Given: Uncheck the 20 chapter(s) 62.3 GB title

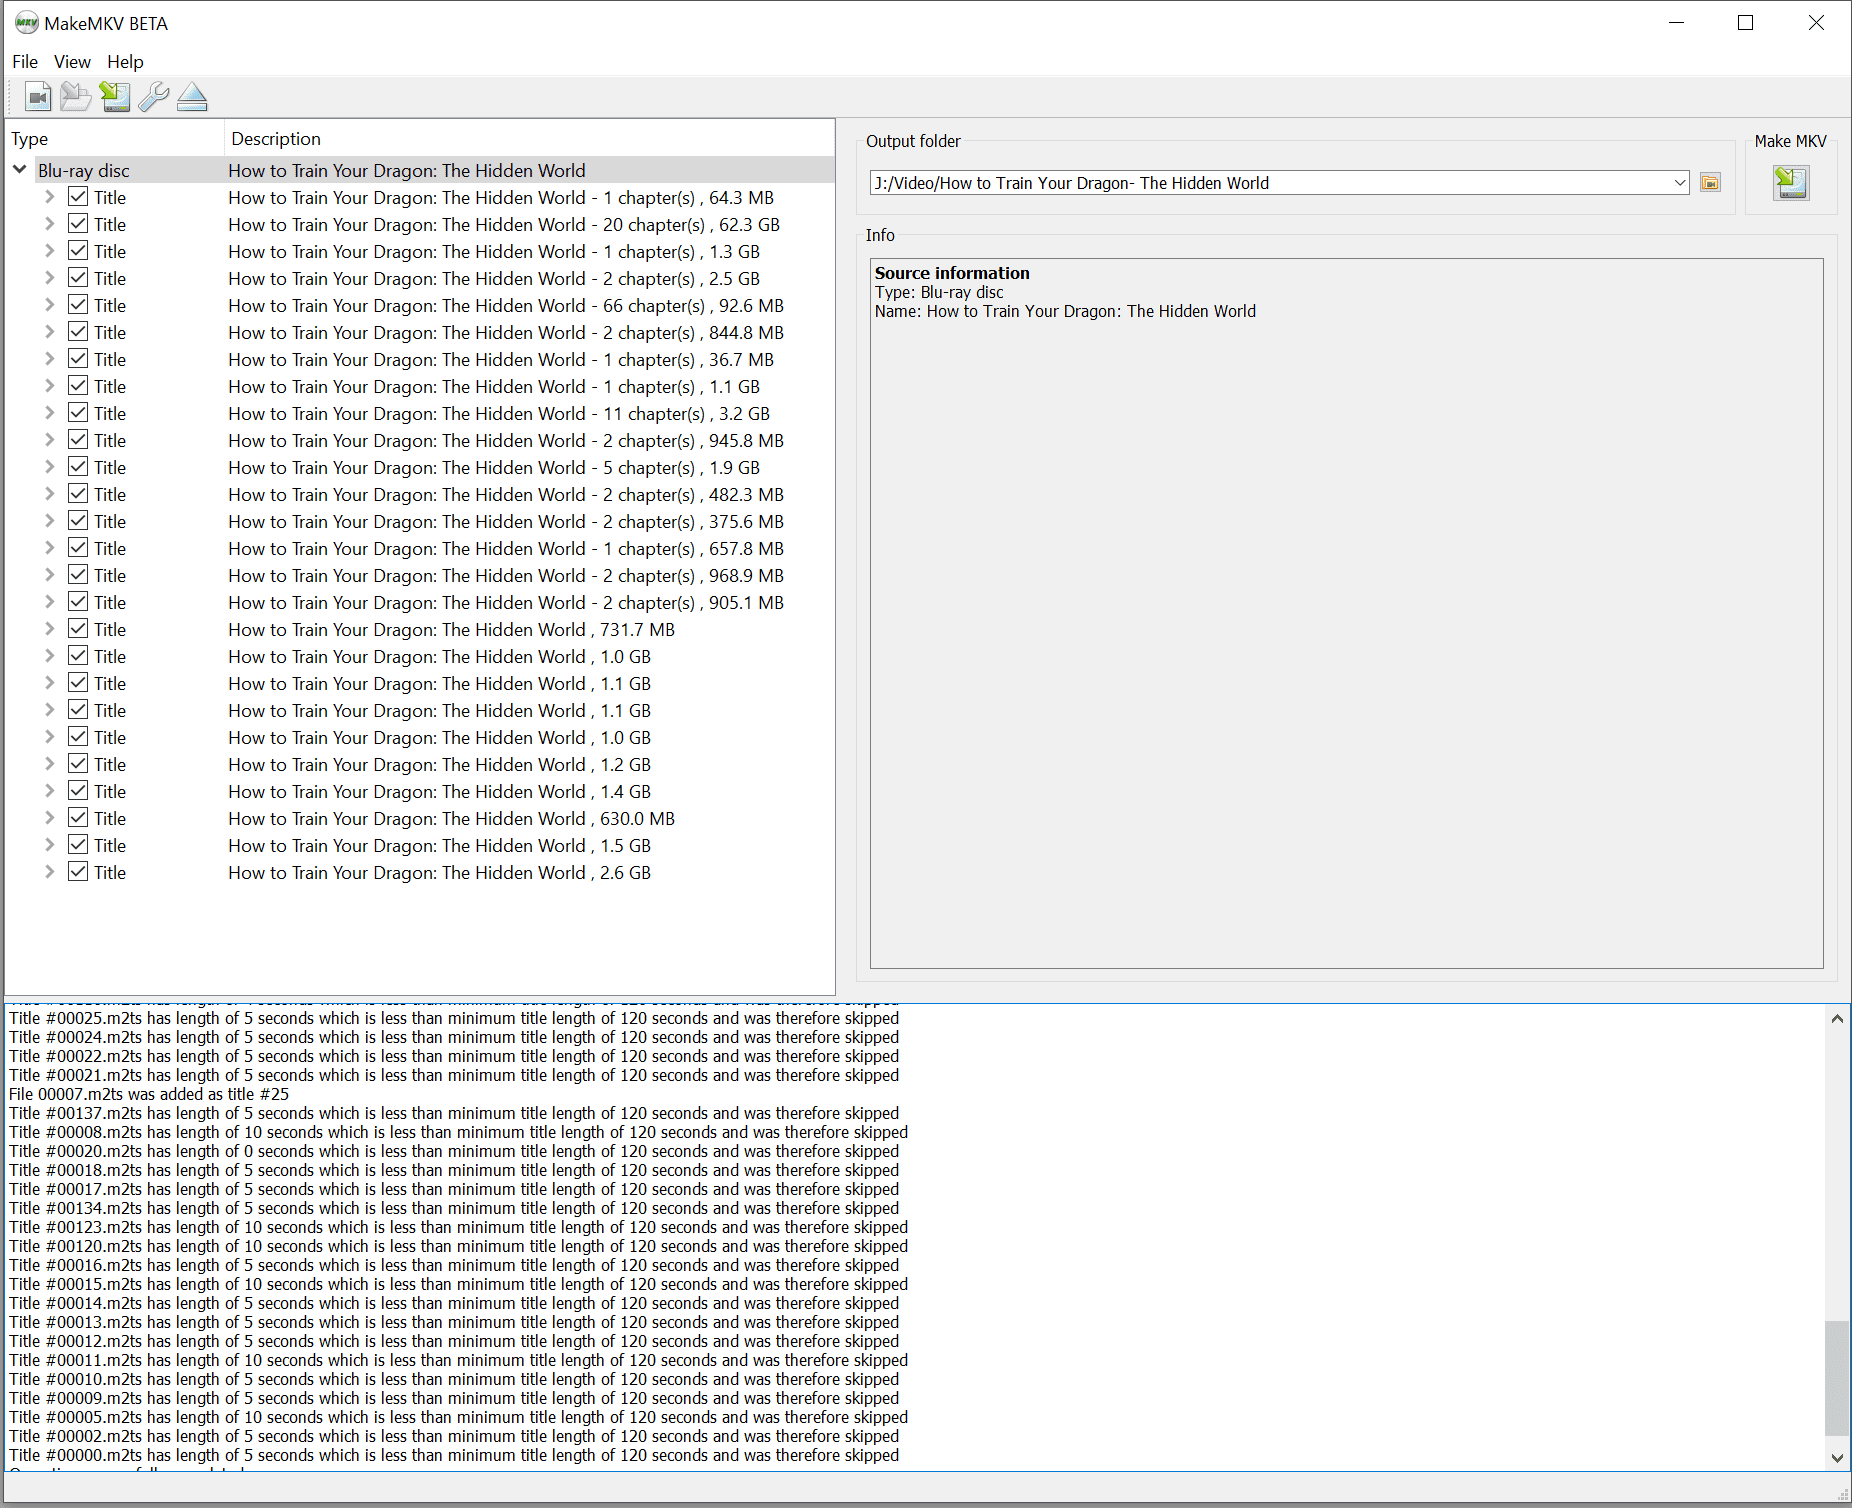Looking at the screenshot, I should click(78, 224).
